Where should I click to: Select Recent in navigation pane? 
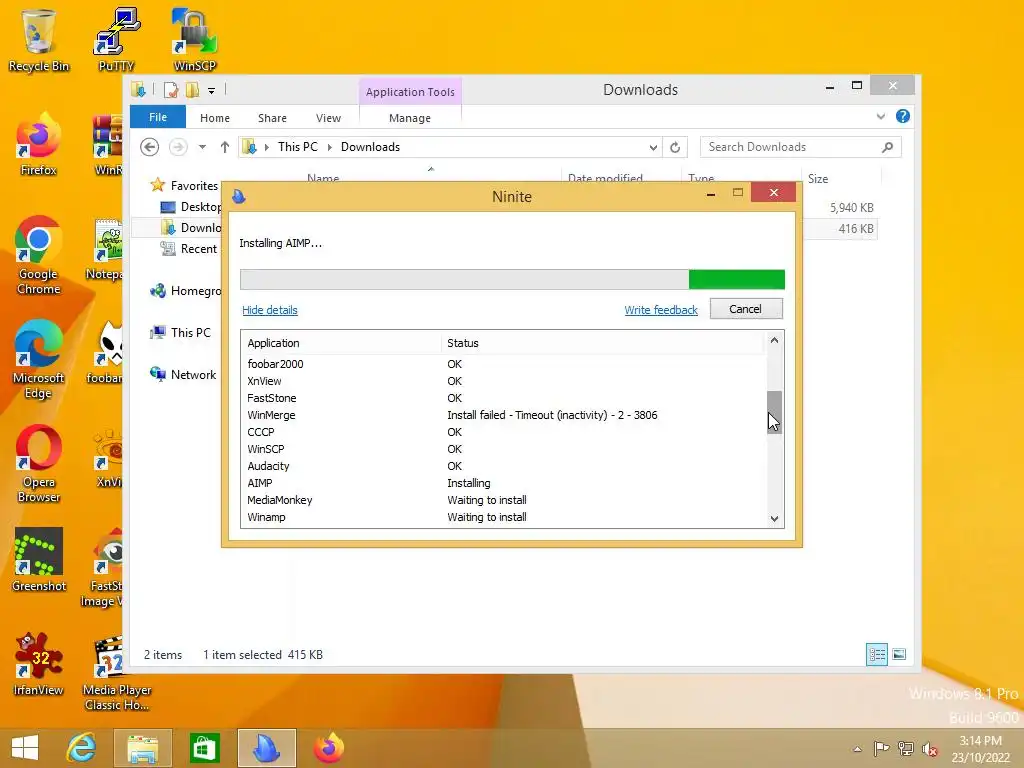click(x=189, y=249)
